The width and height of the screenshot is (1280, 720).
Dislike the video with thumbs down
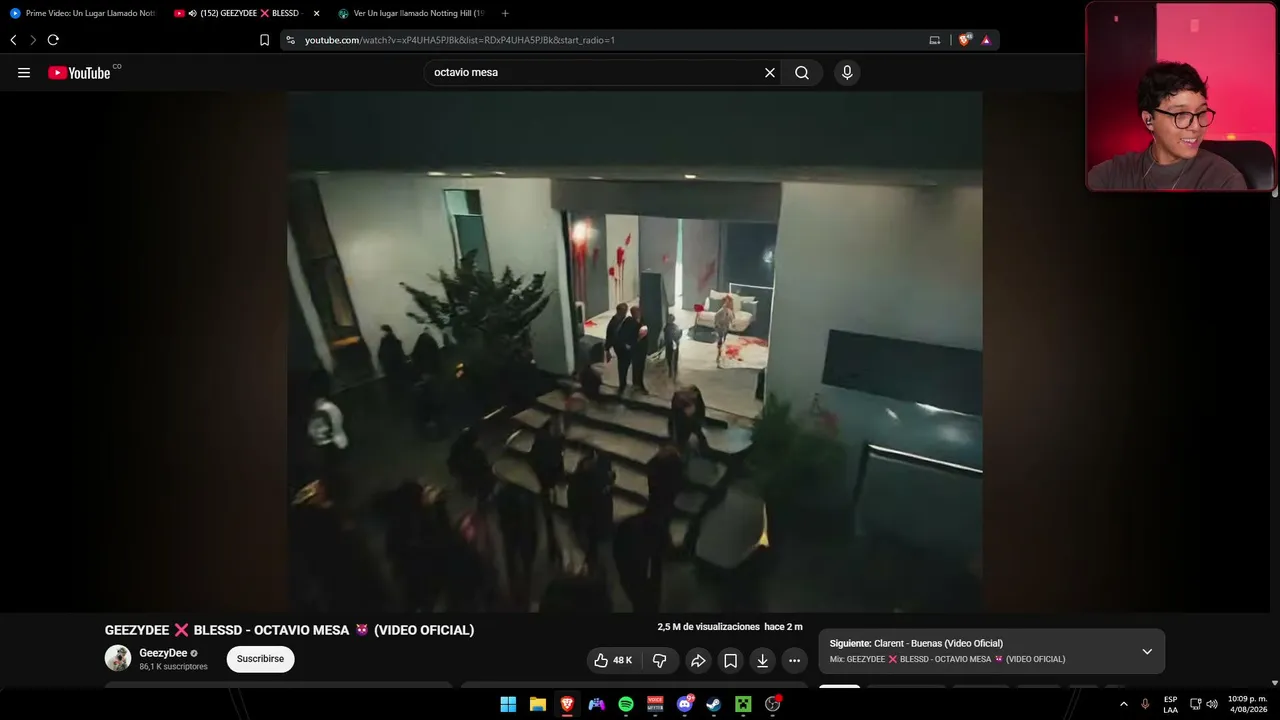(x=659, y=660)
